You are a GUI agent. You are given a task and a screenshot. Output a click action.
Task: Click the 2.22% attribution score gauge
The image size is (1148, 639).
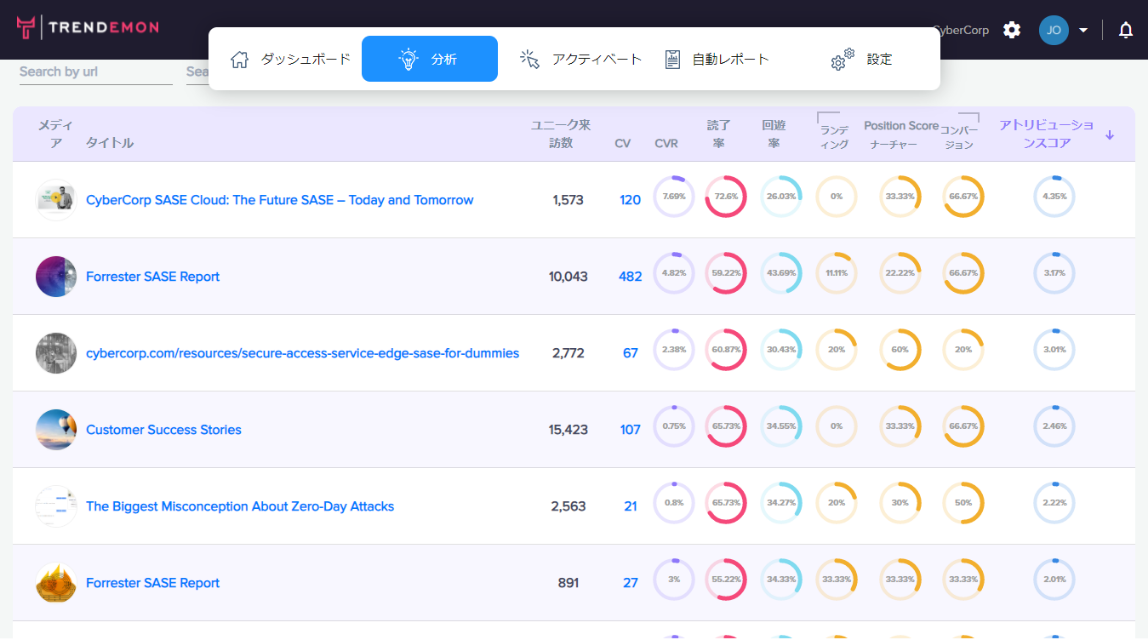click(x=1054, y=503)
